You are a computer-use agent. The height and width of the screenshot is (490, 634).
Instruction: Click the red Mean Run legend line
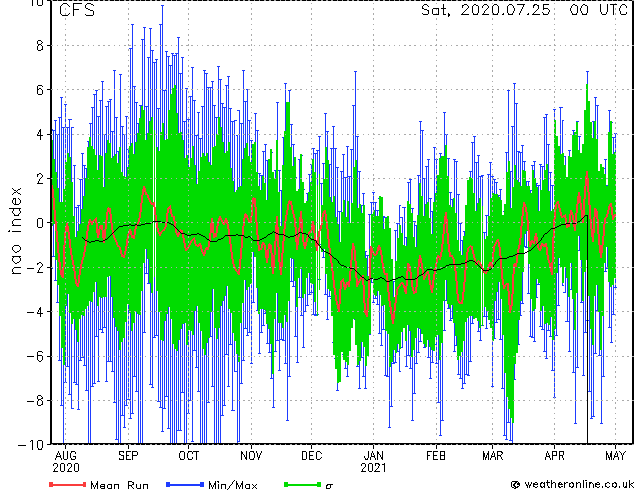(67, 484)
